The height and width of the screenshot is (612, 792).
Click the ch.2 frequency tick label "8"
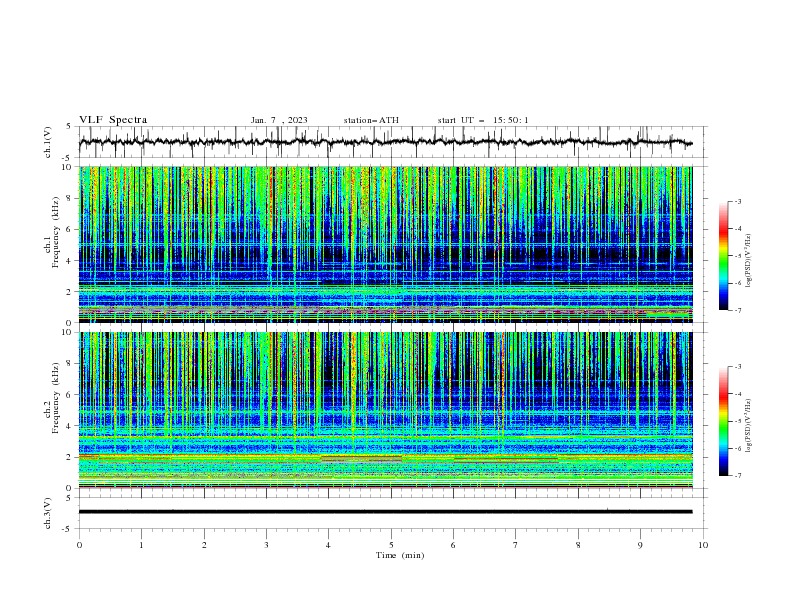click(71, 364)
